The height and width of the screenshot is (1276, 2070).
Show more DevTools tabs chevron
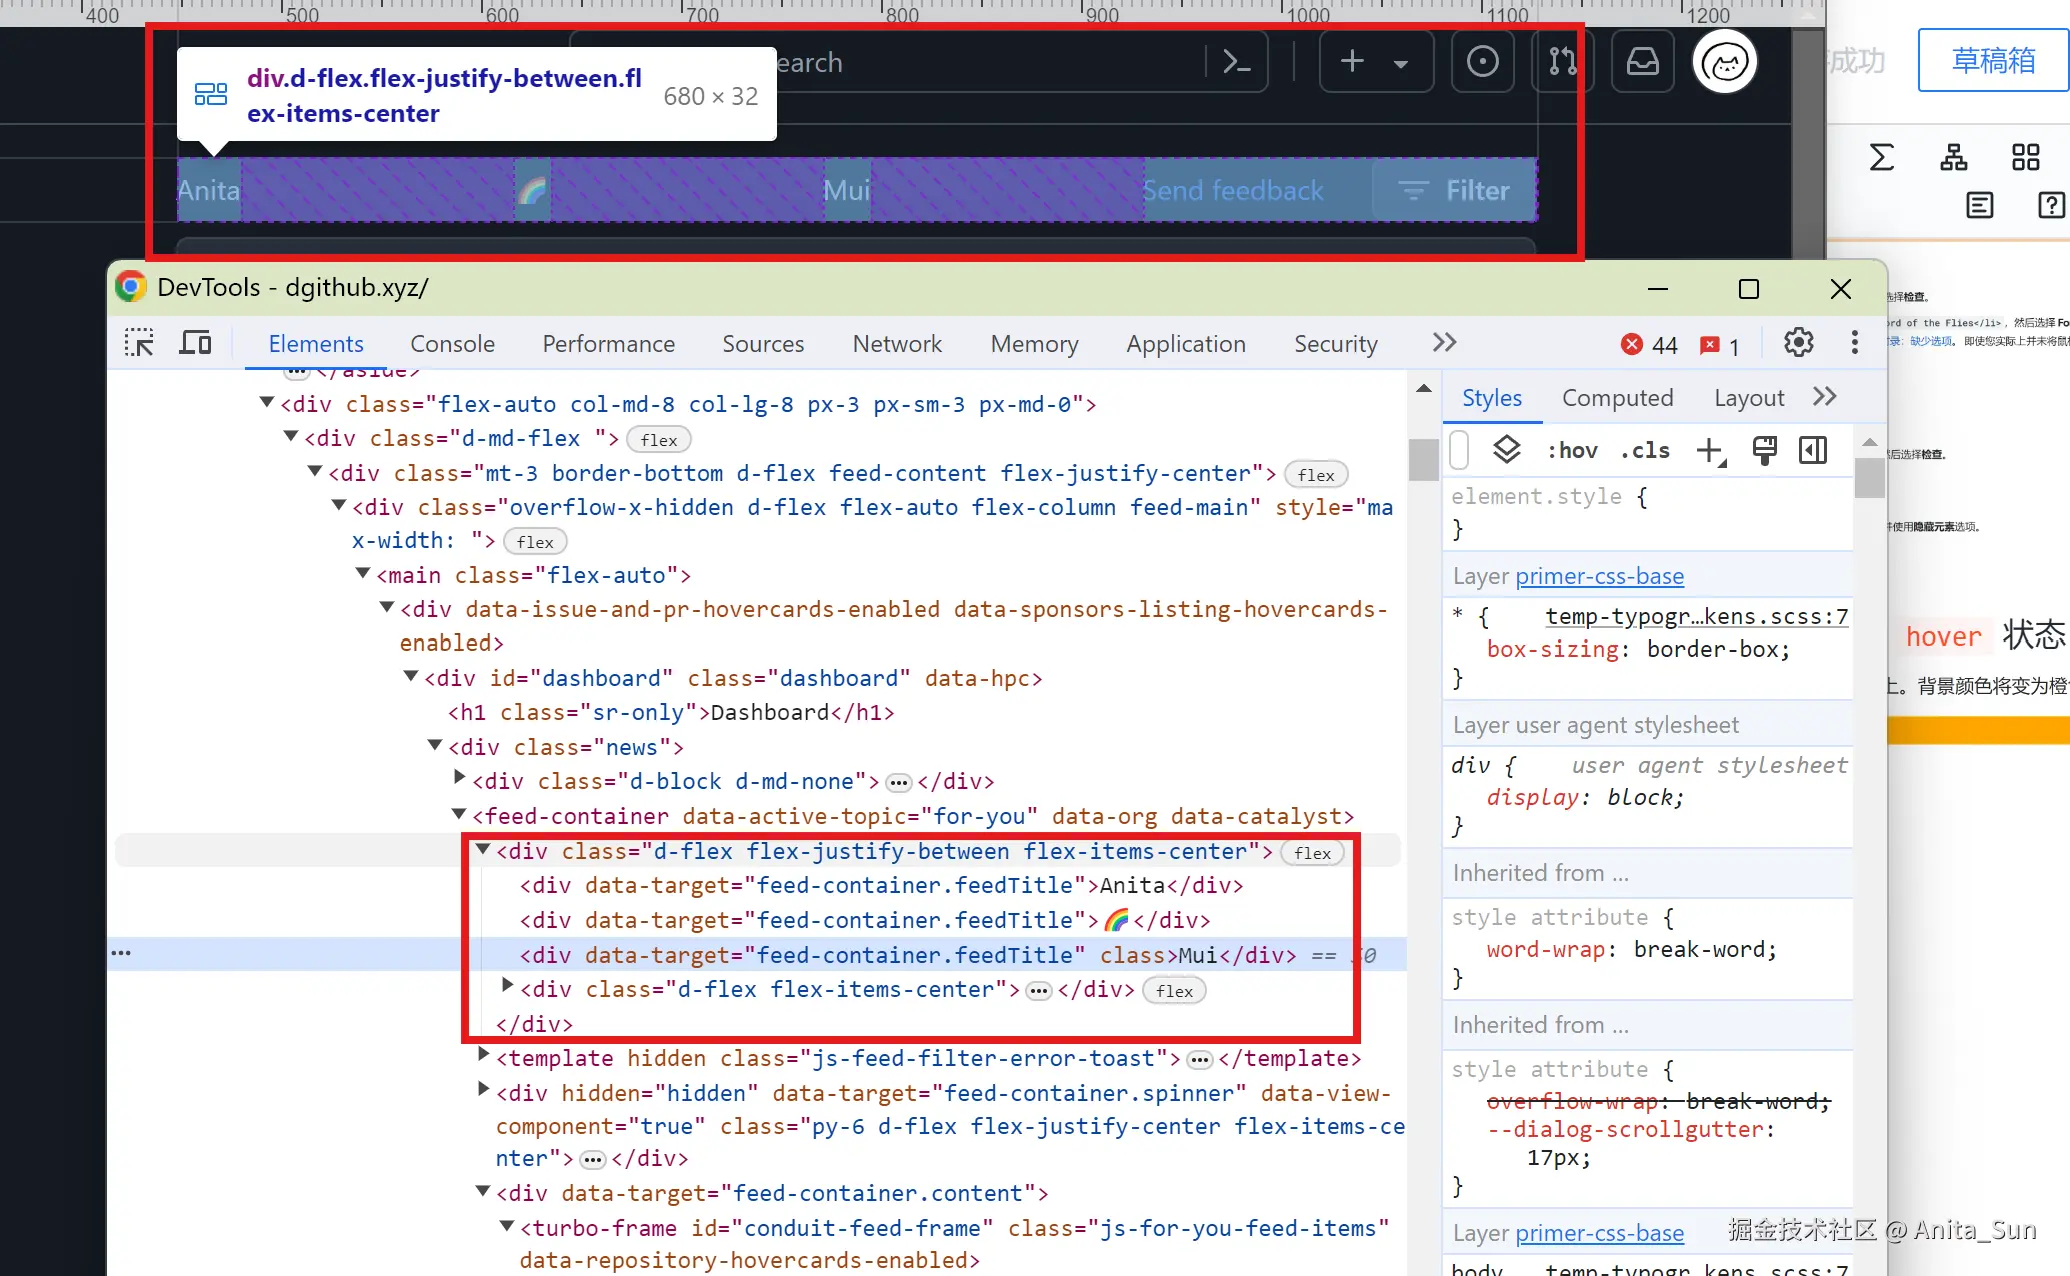[x=1444, y=343]
